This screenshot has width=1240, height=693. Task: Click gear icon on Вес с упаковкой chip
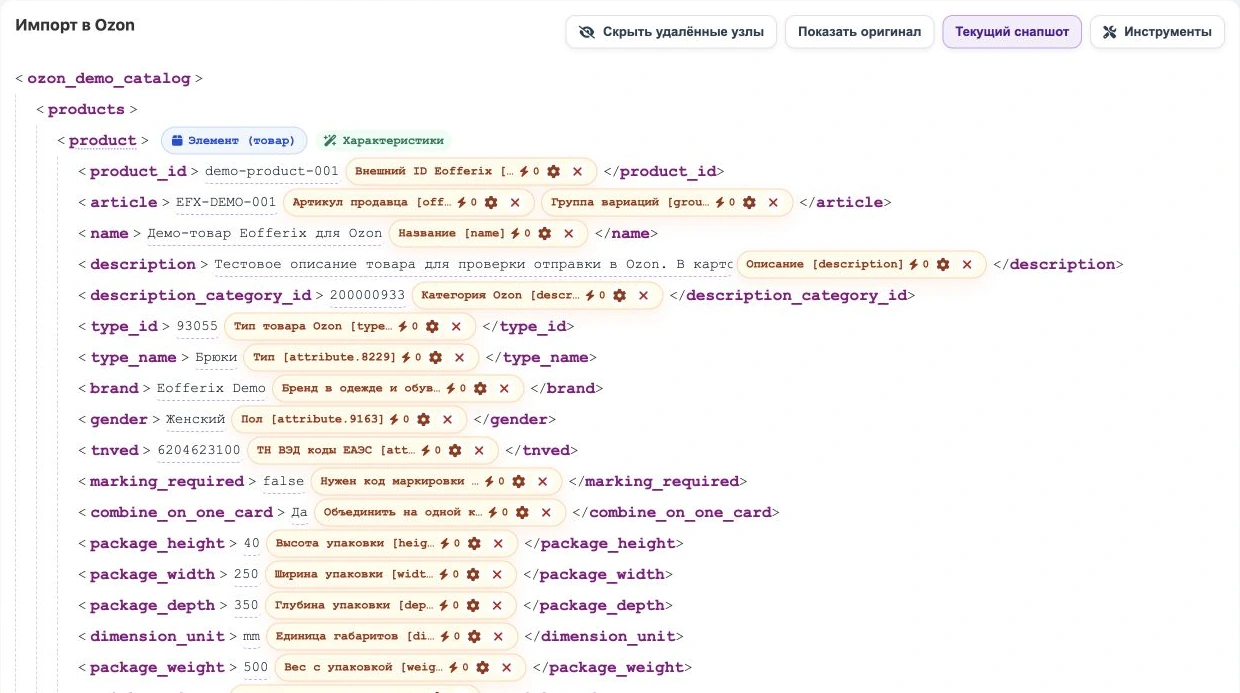point(483,667)
